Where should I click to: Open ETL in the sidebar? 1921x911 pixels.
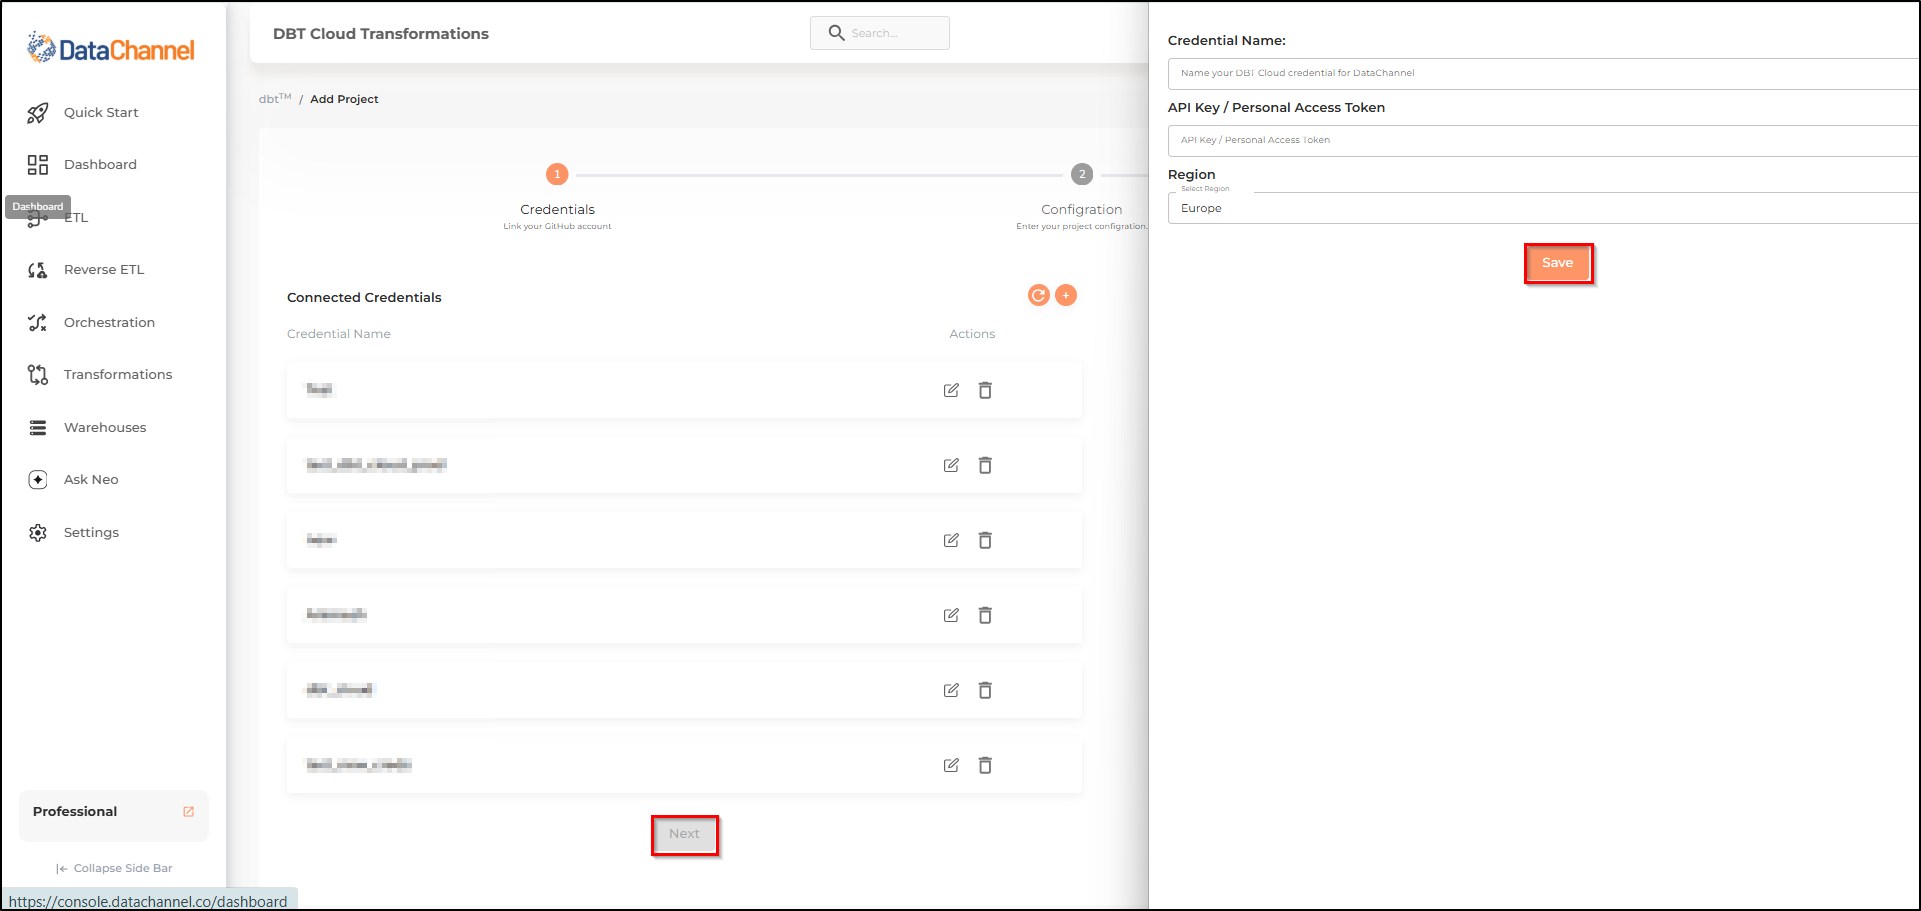click(76, 218)
